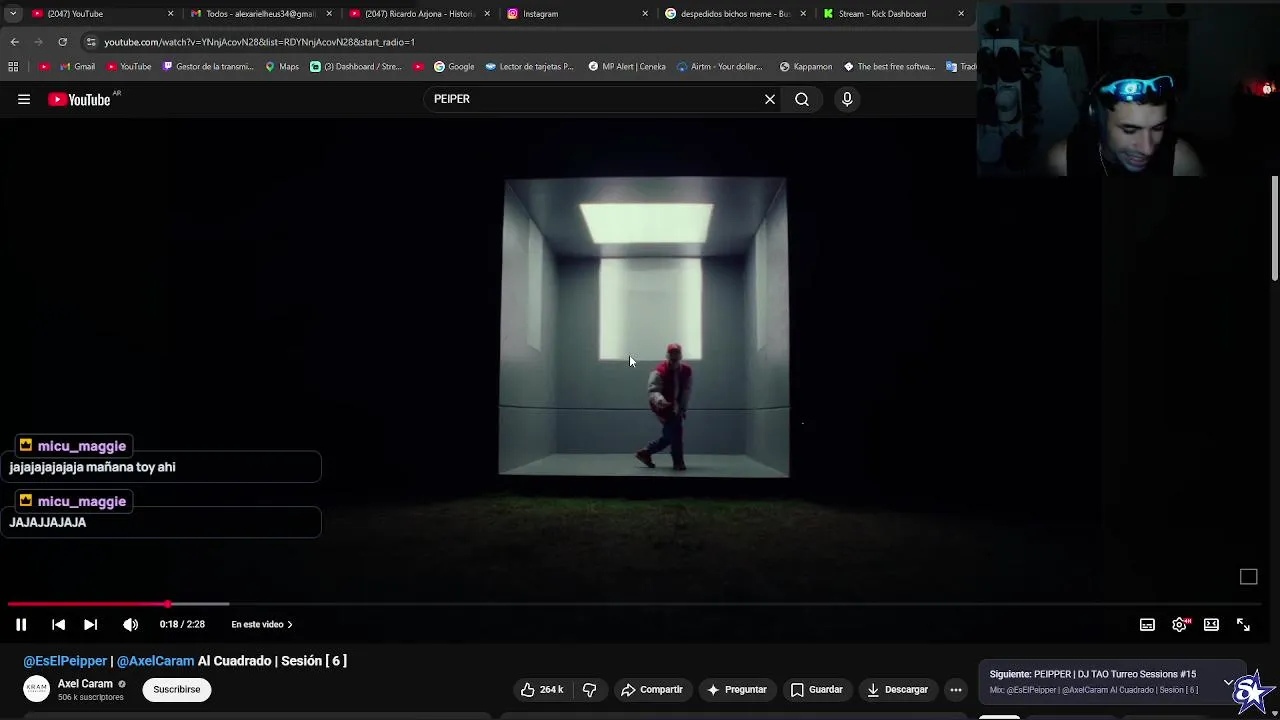Switch to theater mode view
Image resolution: width=1280 pixels, height=720 pixels.
click(x=1211, y=624)
